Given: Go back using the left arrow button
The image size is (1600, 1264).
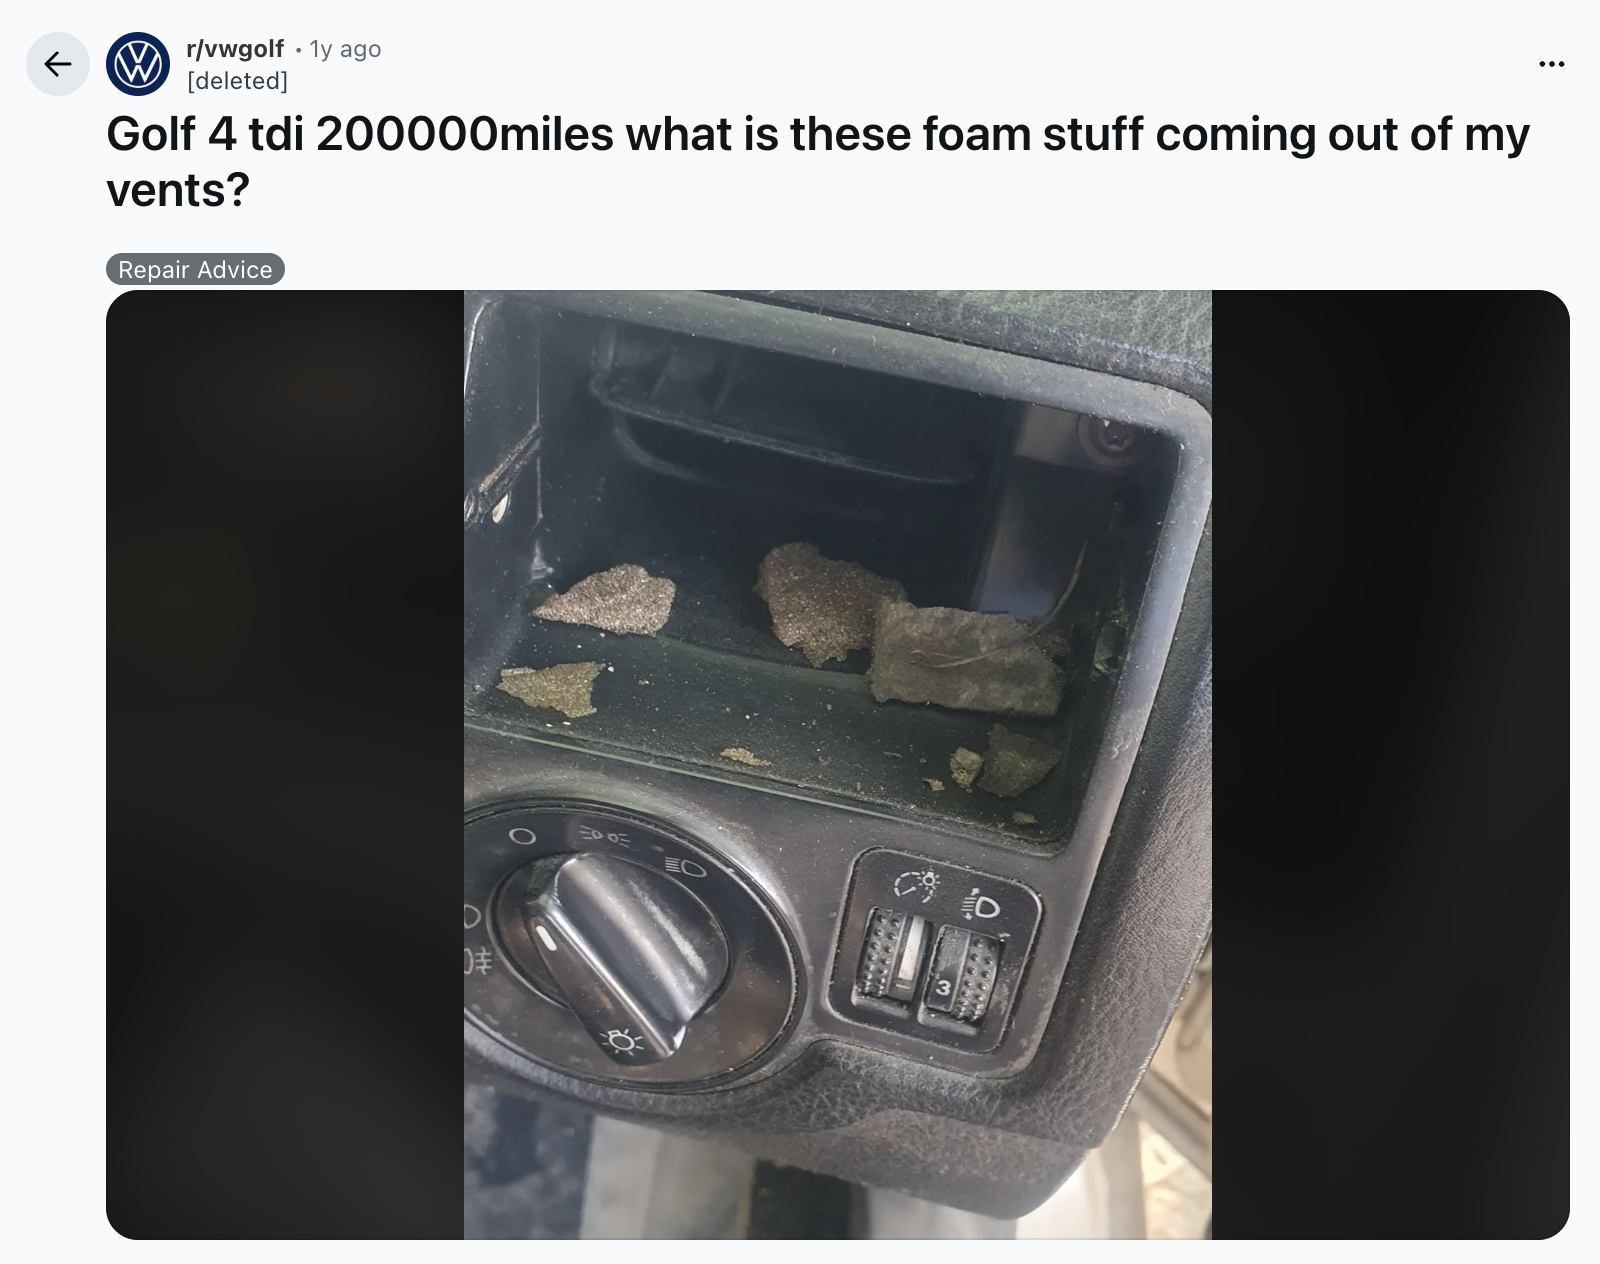Looking at the screenshot, I should (58, 64).
